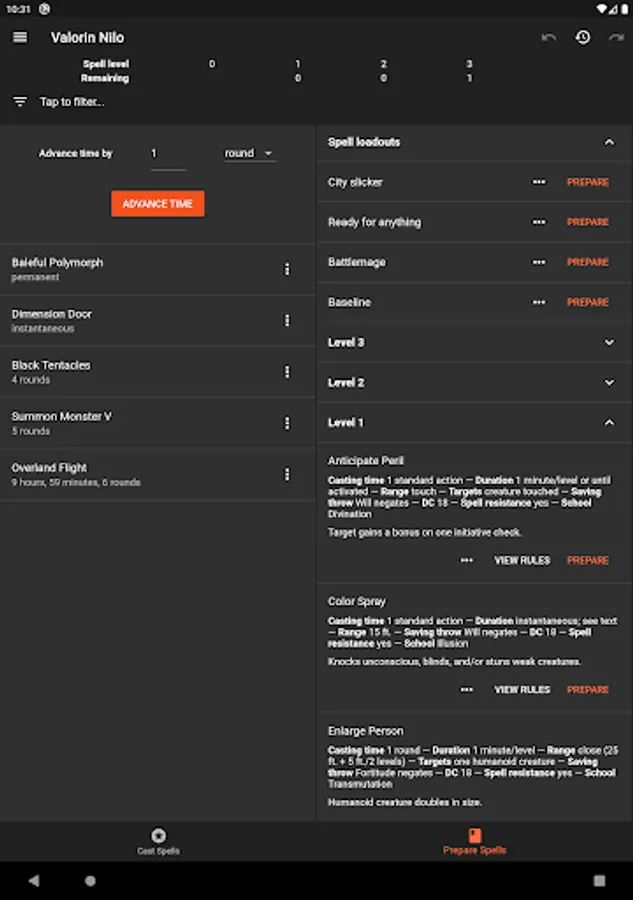Expand the Level 3 spell section
The height and width of the screenshot is (900, 633).
[x=609, y=342]
